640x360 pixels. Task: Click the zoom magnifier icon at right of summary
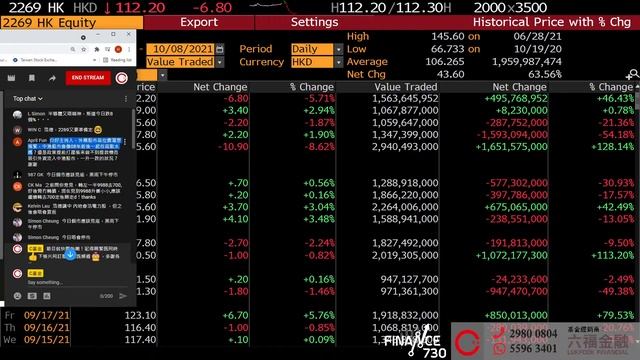632,74
